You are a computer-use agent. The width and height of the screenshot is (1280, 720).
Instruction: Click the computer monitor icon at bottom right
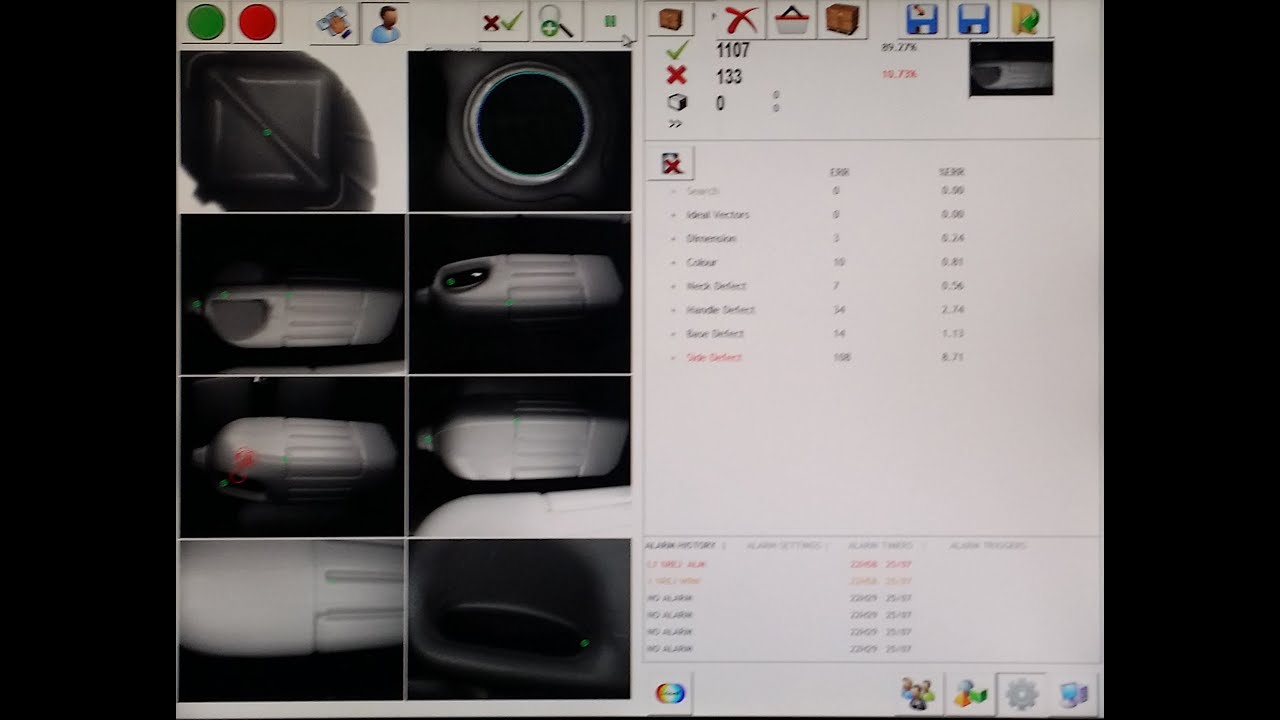pyautogui.click(x=1073, y=692)
